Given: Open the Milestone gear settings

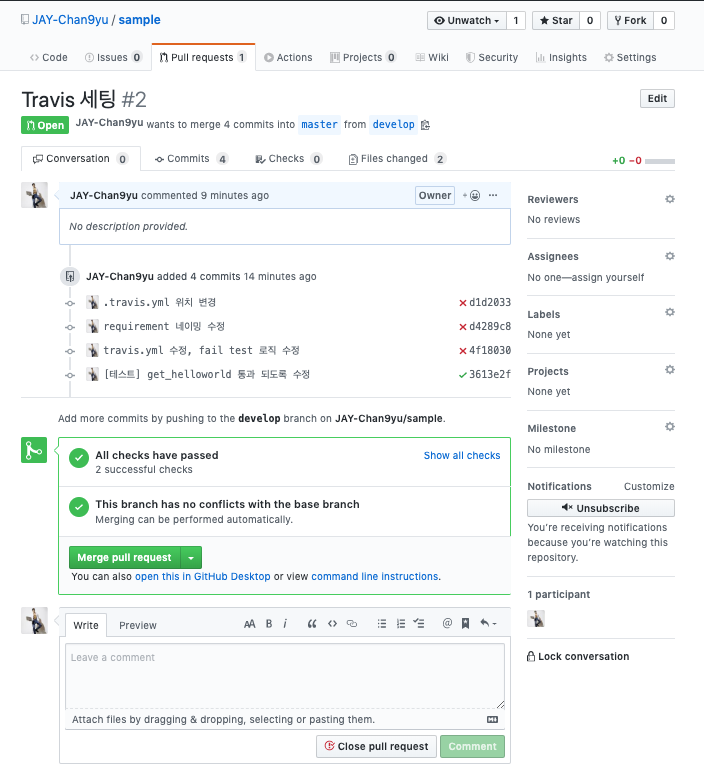Looking at the screenshot, I should pos(670,427).
